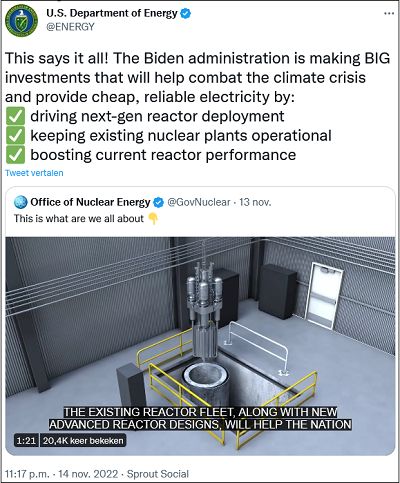Click the Office of Nuclear Energy globe avatar
Screen dimensions: 400x483
pos(20,202)
